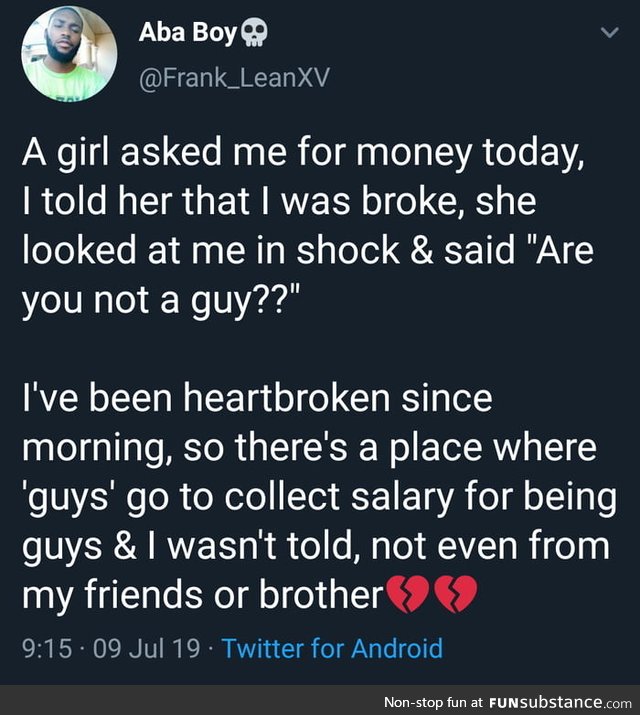This screenshot has height=715, width=640.
Task: Click the "my friends or brother" line
Action: click(203, 595)
